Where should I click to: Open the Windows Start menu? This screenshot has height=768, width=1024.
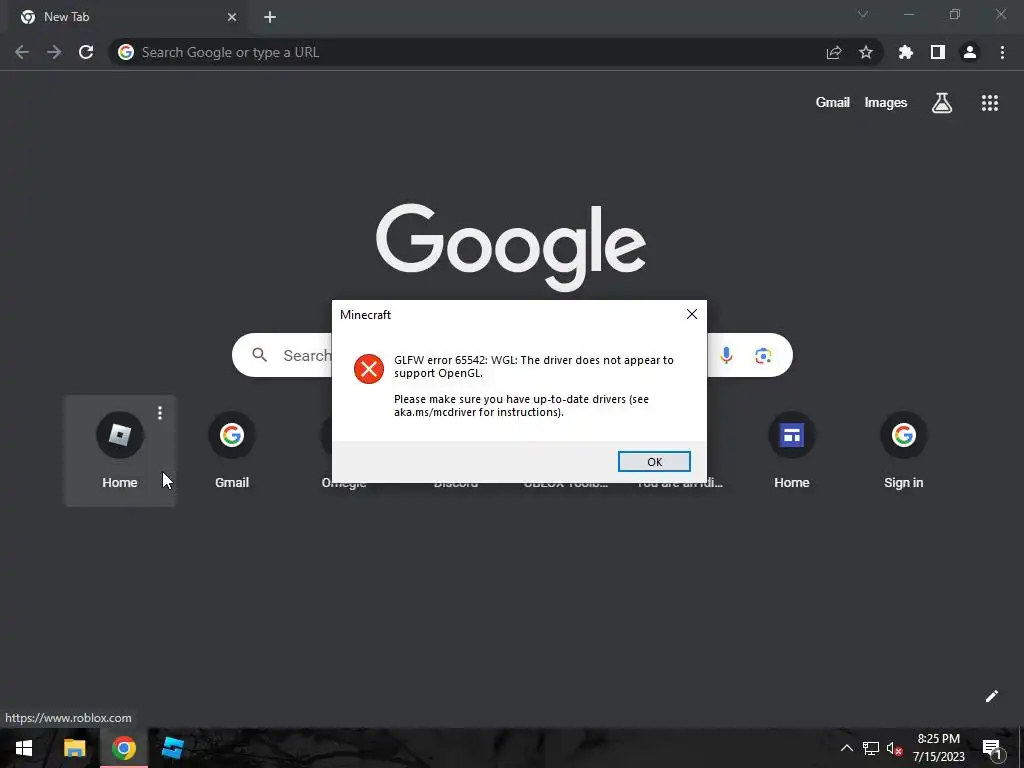pyautogui.click(x=24, y=748)
